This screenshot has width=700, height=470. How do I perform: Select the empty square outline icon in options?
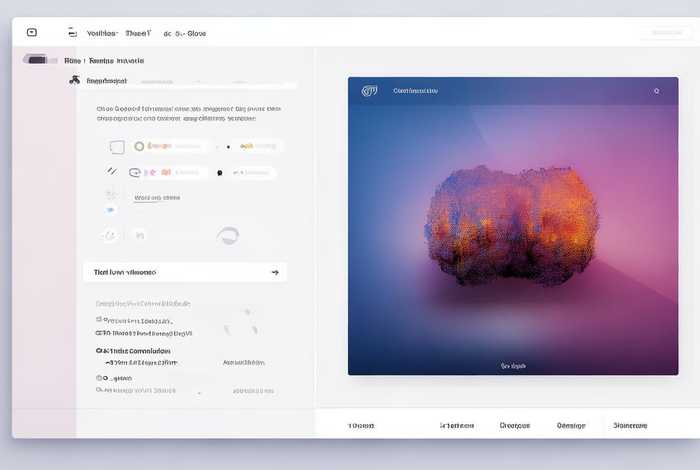(117, 147)
